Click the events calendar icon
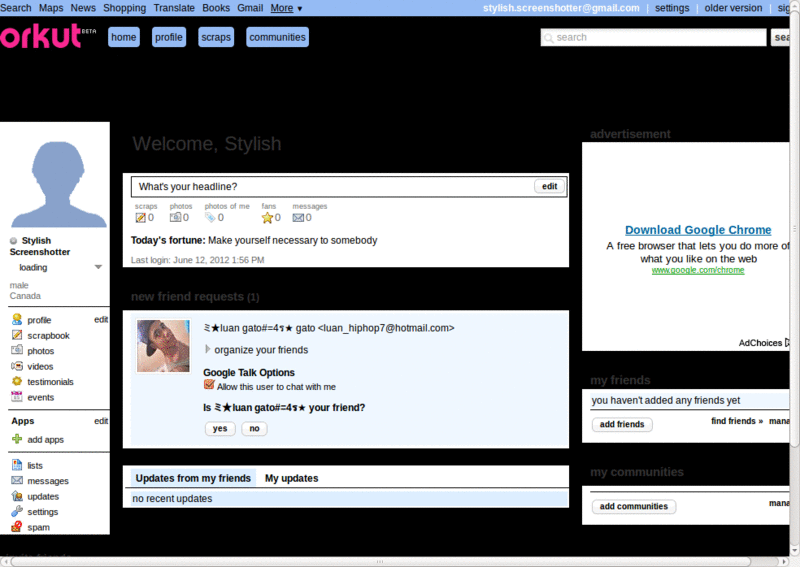The width and height of the screenshot is (800, 567). pos(17,397)
